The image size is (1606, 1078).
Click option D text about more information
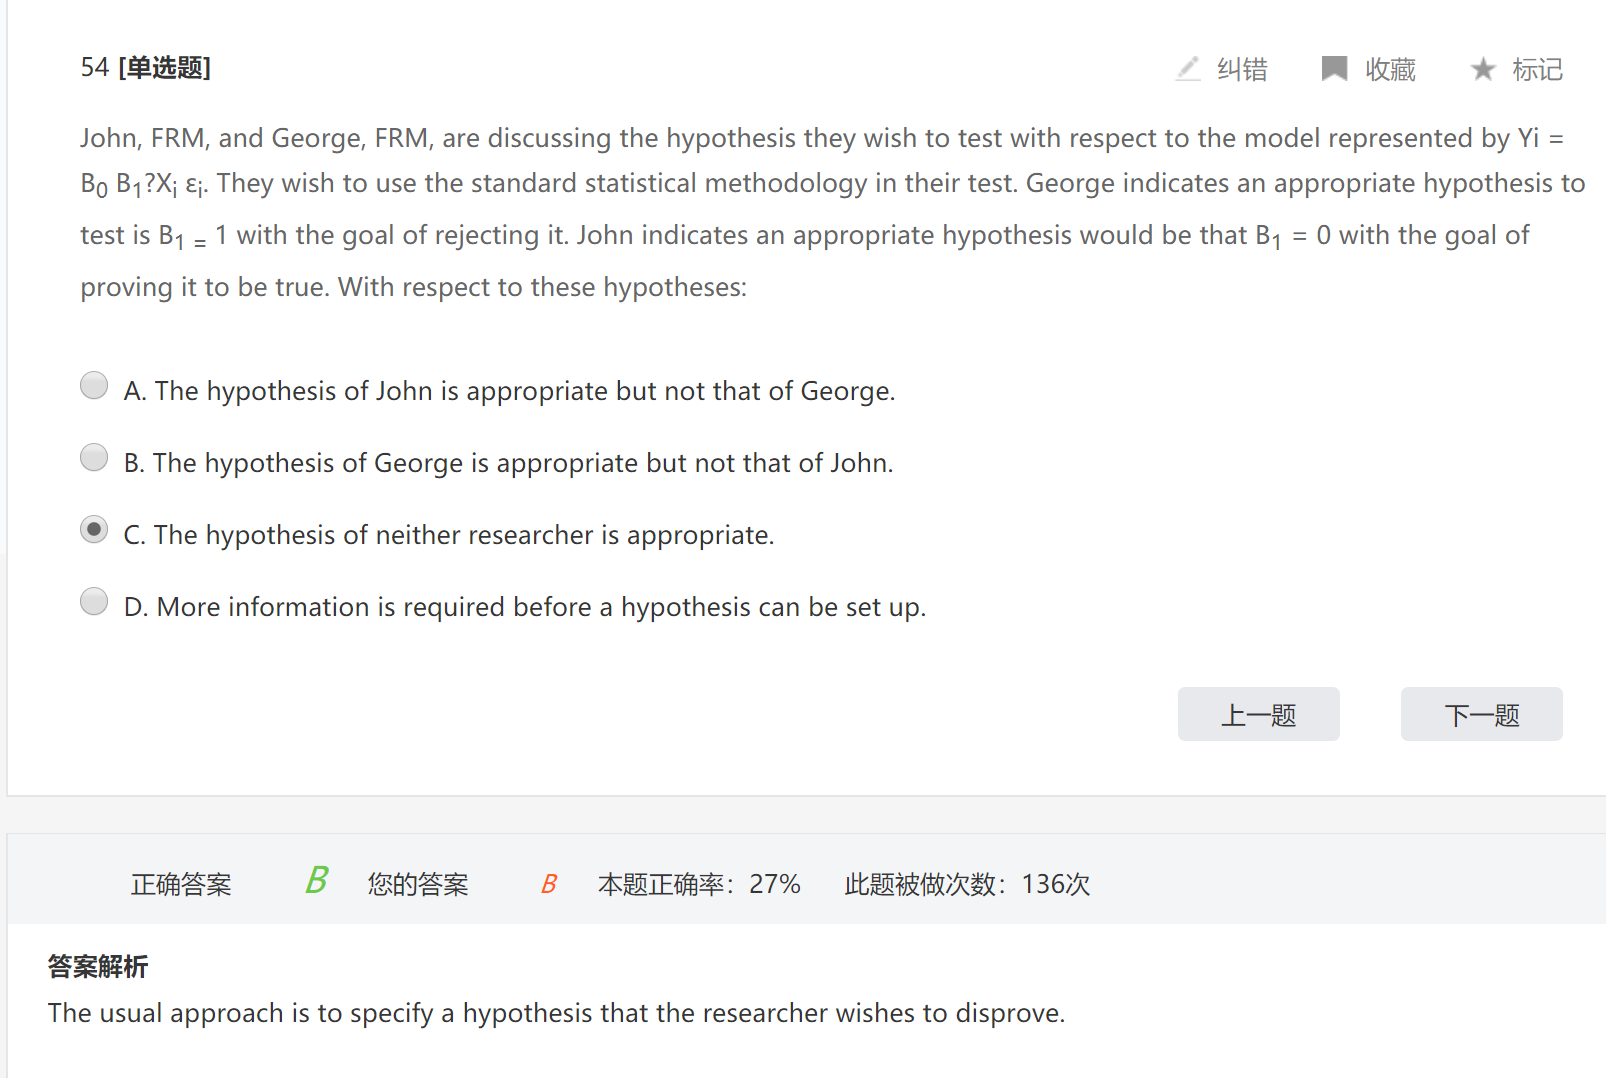pyautogui.click(x=525, y=607)
